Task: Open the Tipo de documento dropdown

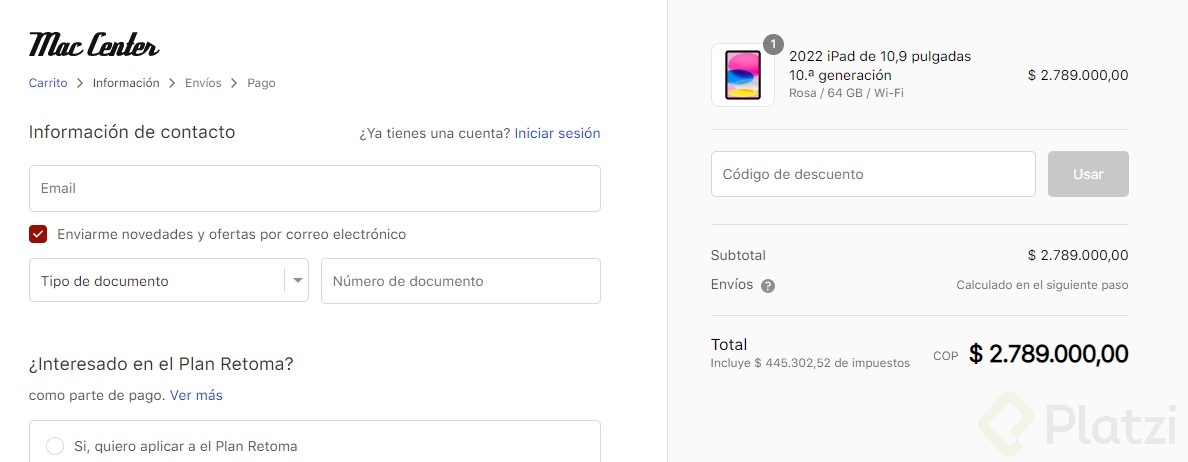Action: click(168, 280)
